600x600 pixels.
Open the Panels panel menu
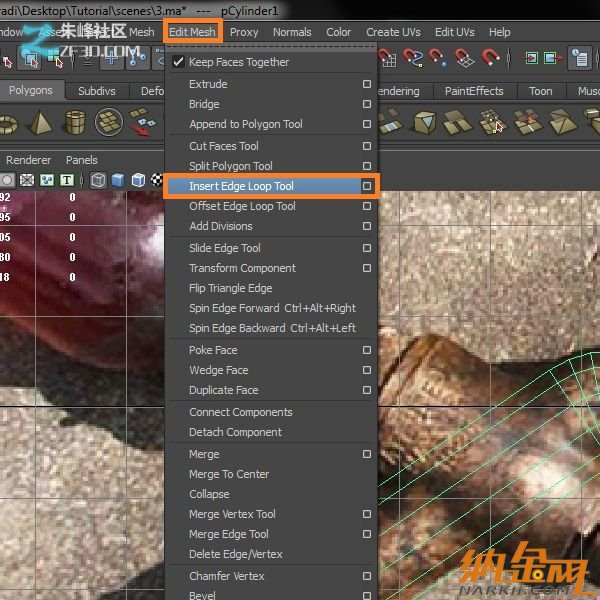click(x=82, y=160)
